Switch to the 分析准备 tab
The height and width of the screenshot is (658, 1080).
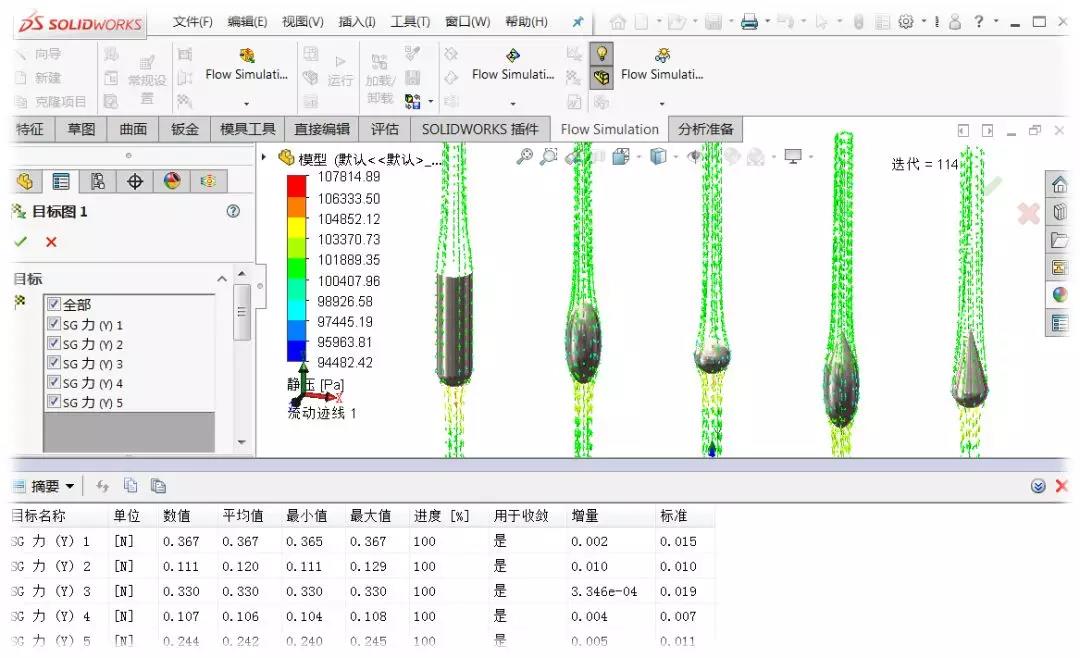pyautogui.click(x=705, y=129)
